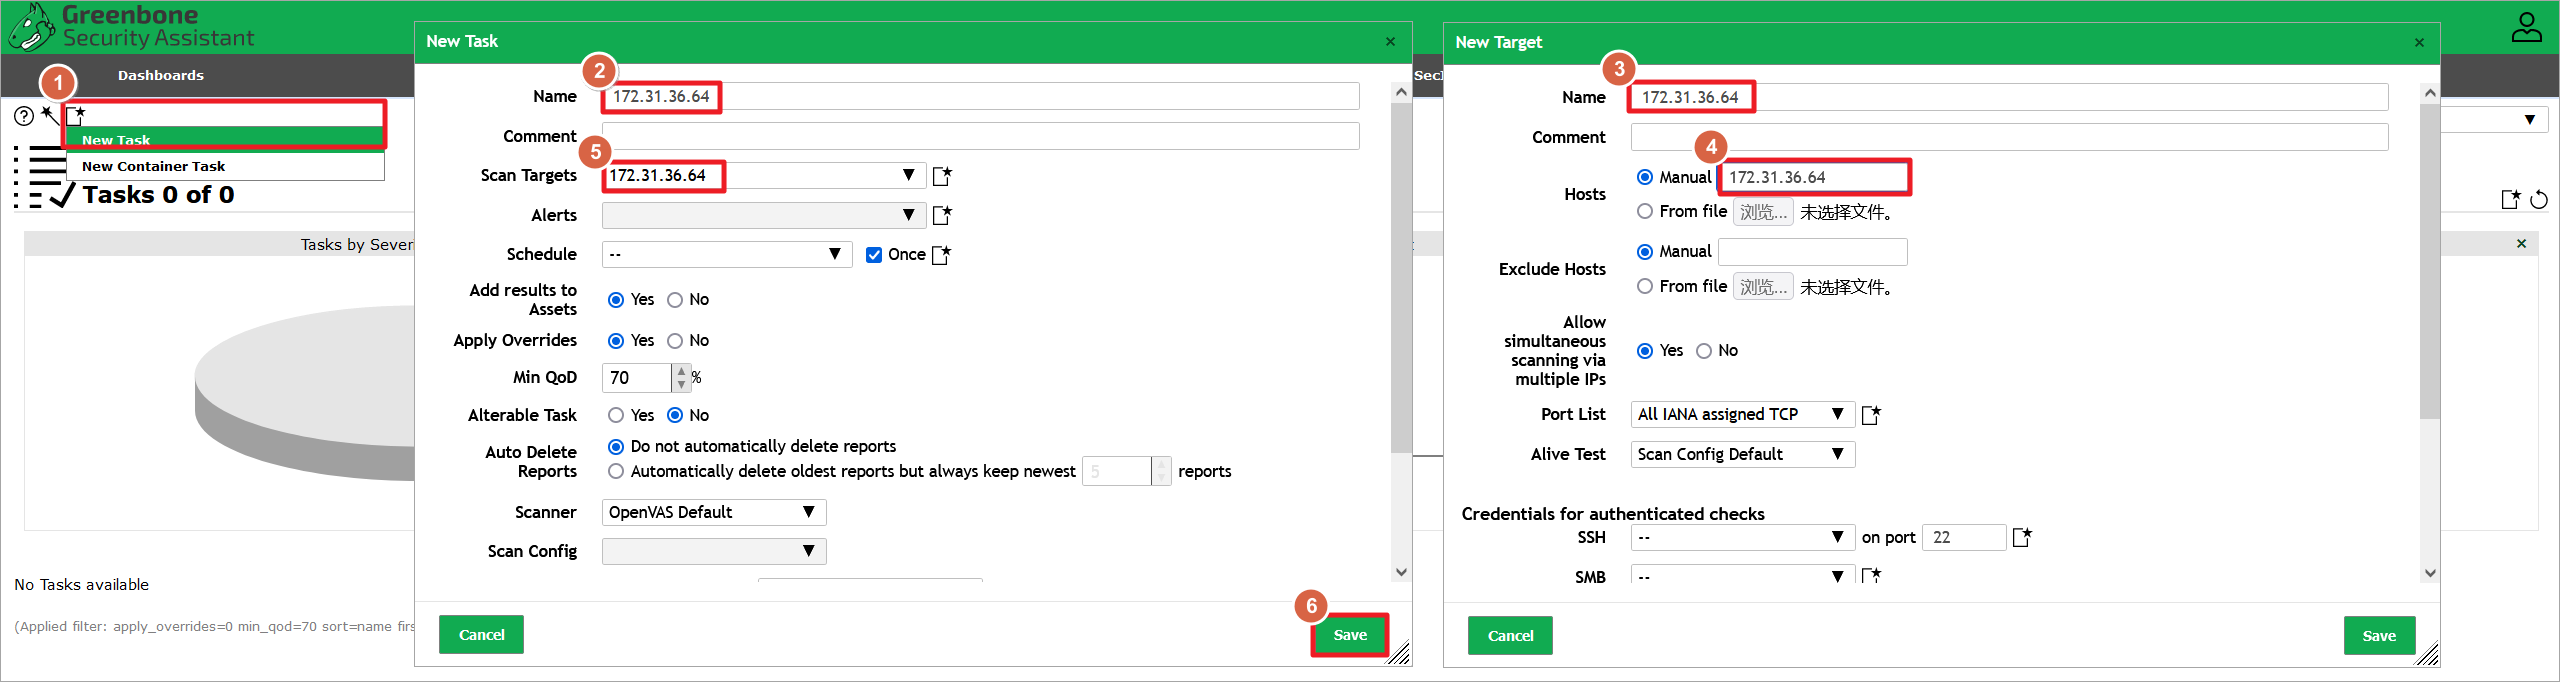2560x682 pixels.
Task: Open Alive Test Scan Config Default dropdown
Action: pyautogui.click(x=1741, y=455)
